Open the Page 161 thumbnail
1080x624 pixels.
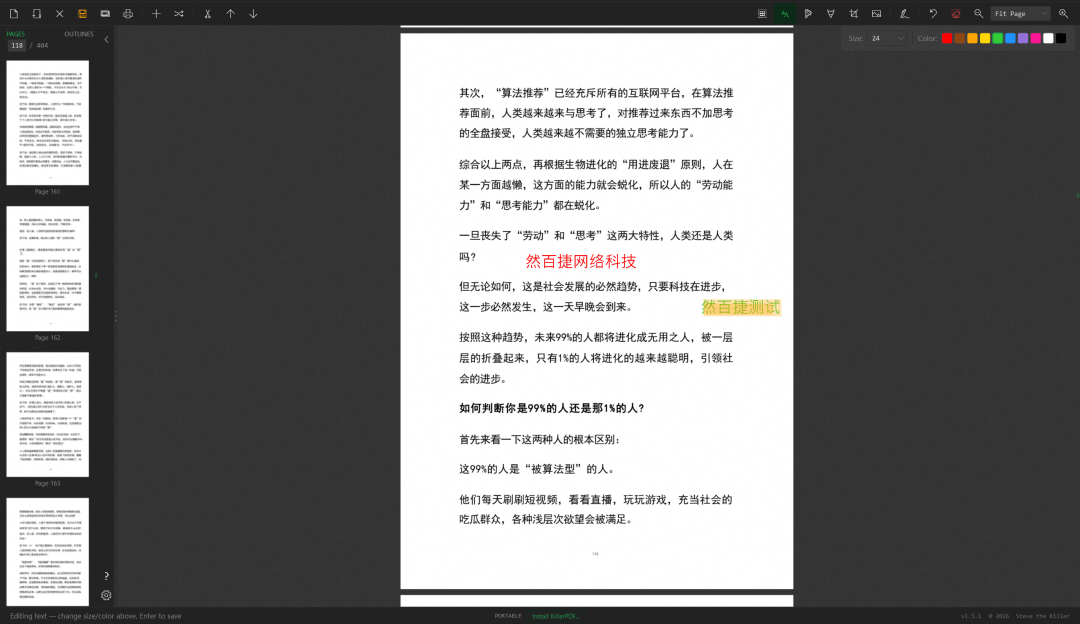point(48,123)
